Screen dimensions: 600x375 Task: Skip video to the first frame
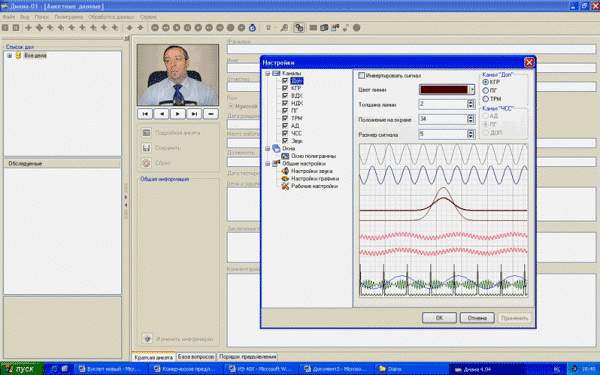145,114
